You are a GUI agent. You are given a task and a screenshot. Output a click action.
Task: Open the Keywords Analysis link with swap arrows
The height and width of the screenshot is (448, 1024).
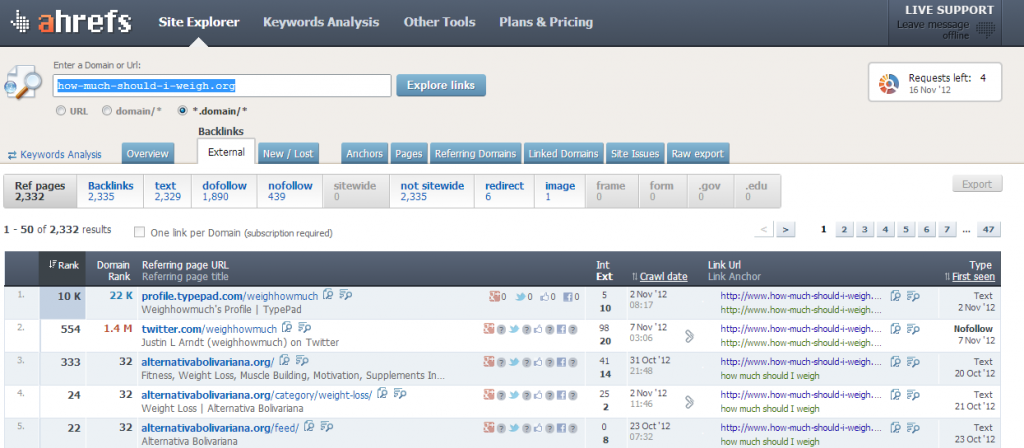pos(55,155)
